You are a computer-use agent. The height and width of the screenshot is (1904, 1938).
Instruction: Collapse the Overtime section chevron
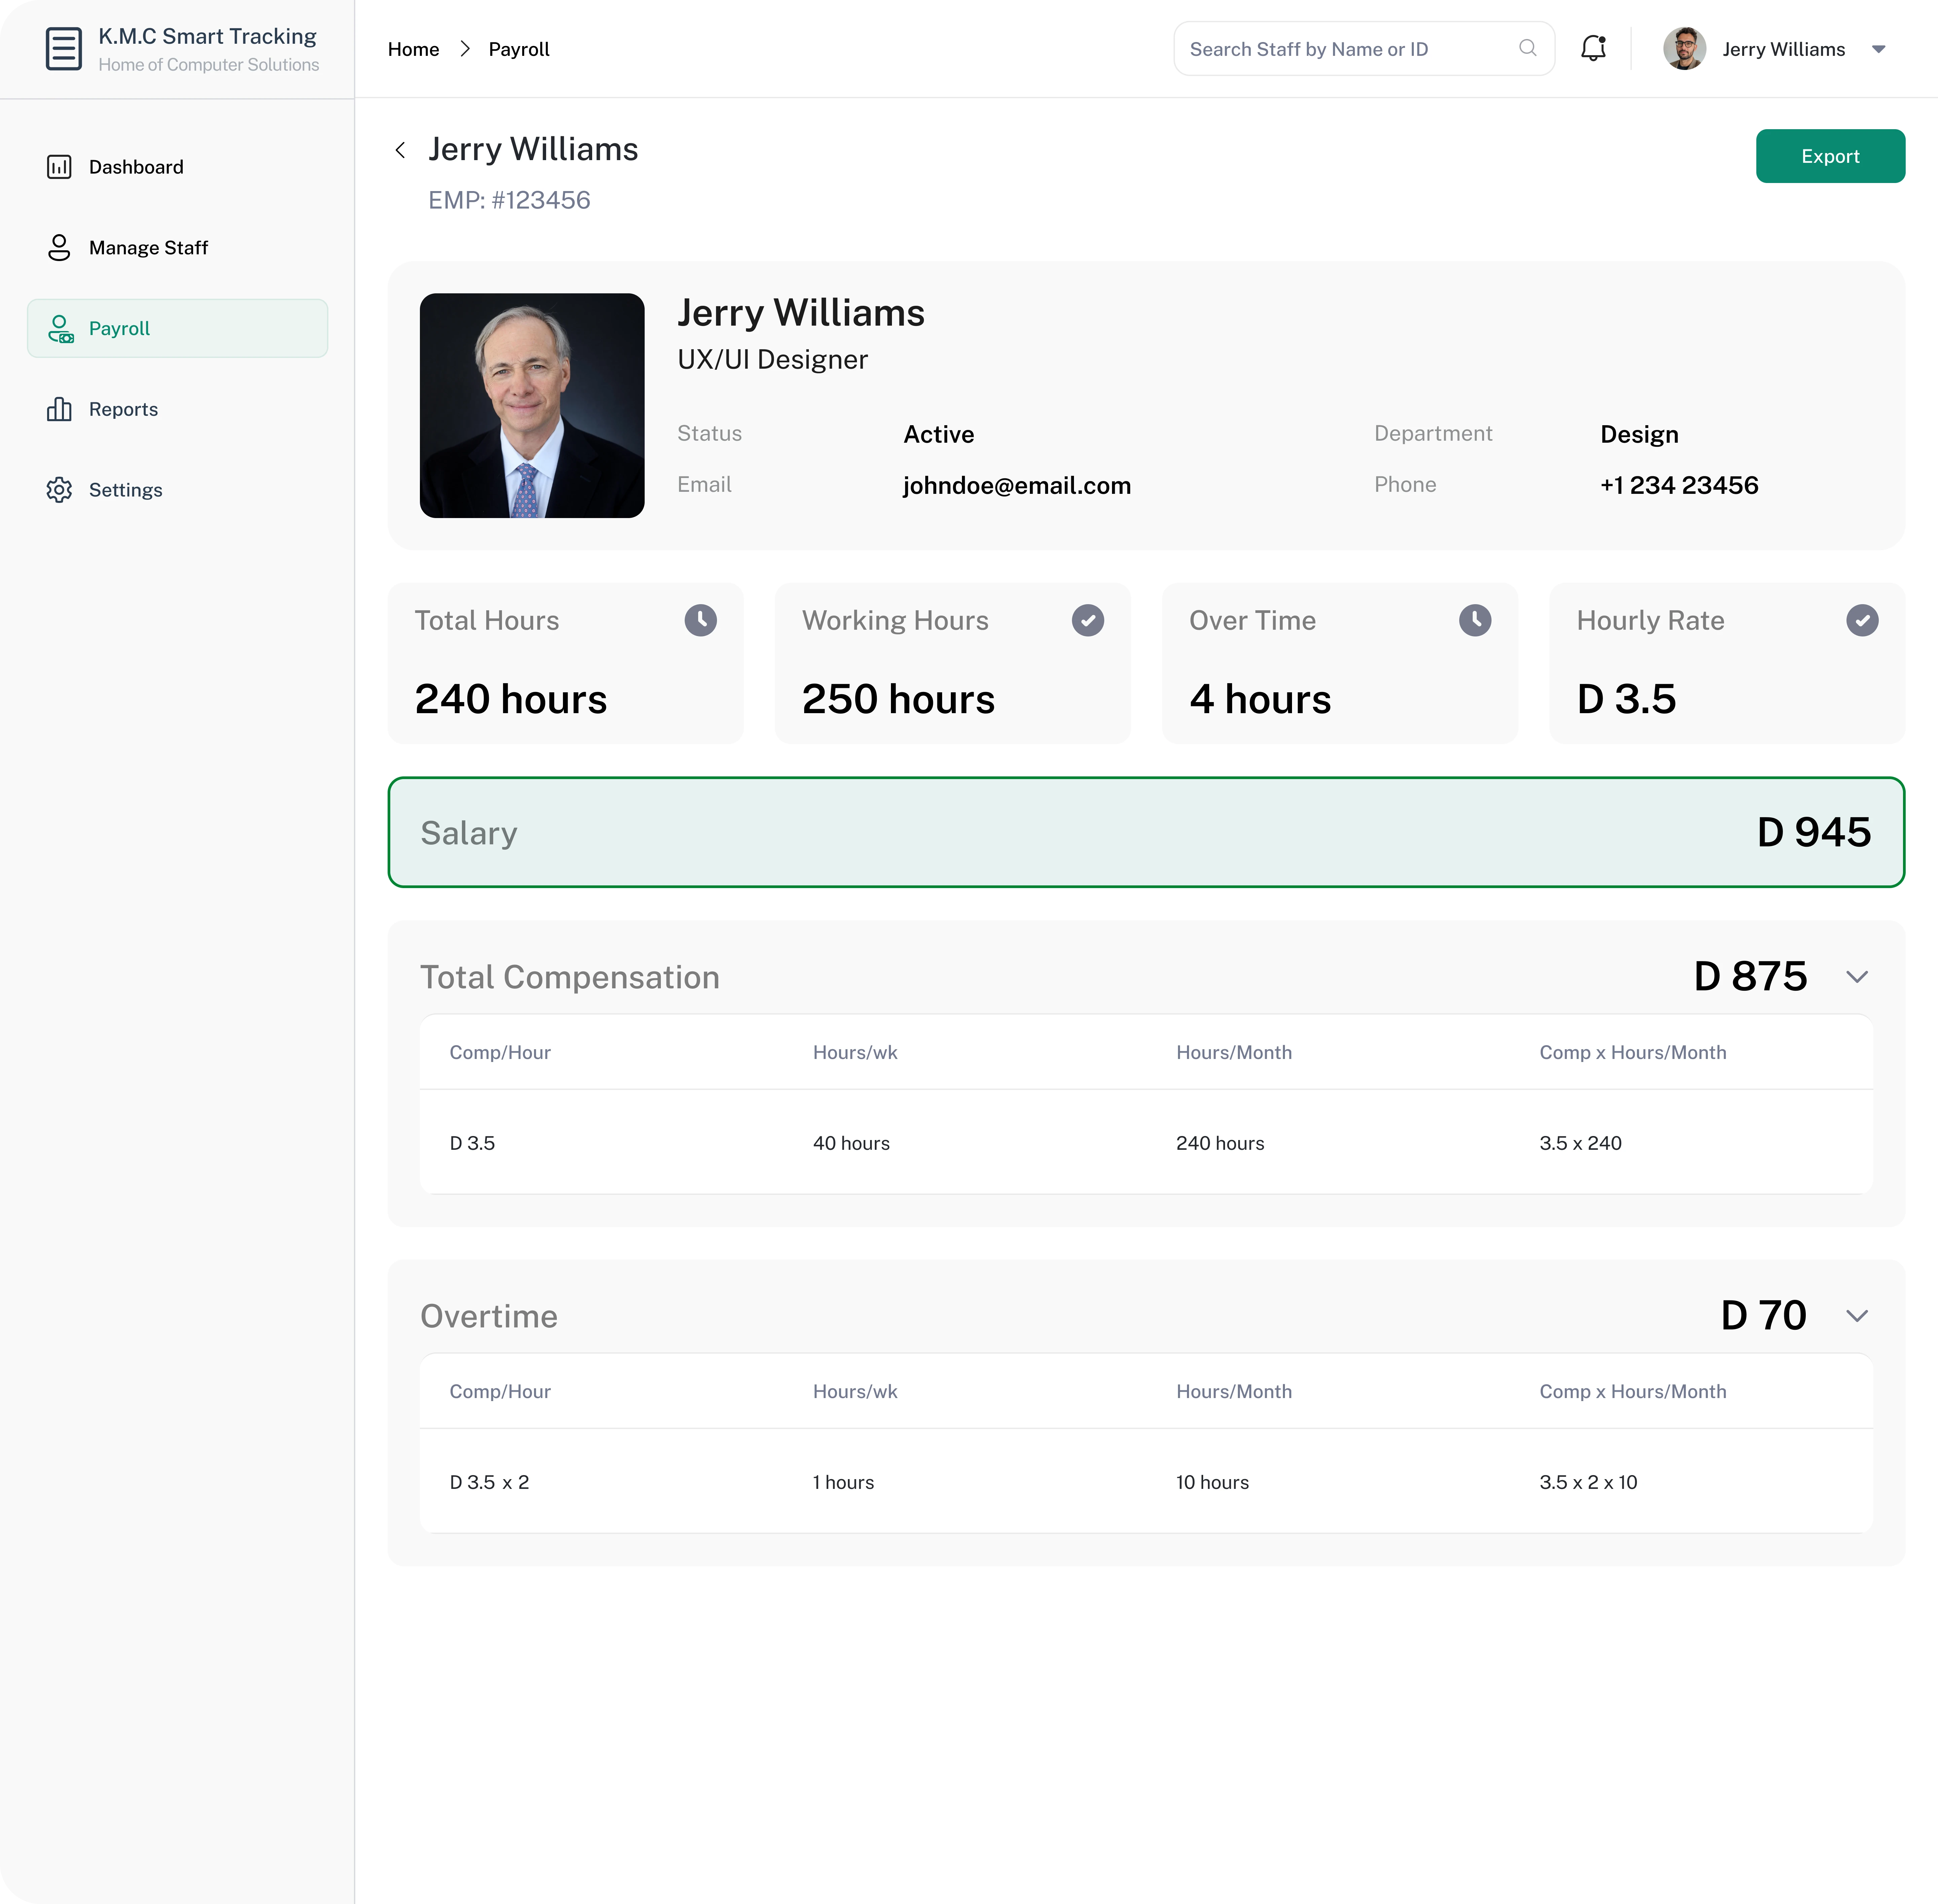(1856, 1316)
